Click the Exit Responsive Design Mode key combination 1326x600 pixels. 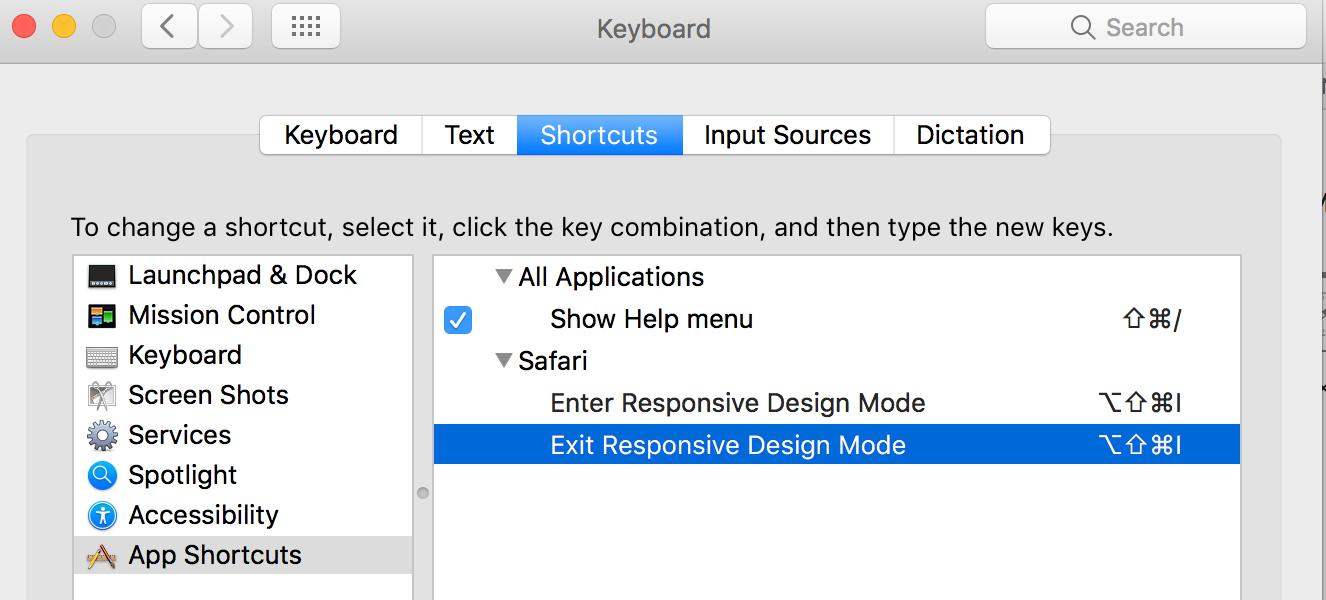pyautogui.click(x=1139, y=445)
